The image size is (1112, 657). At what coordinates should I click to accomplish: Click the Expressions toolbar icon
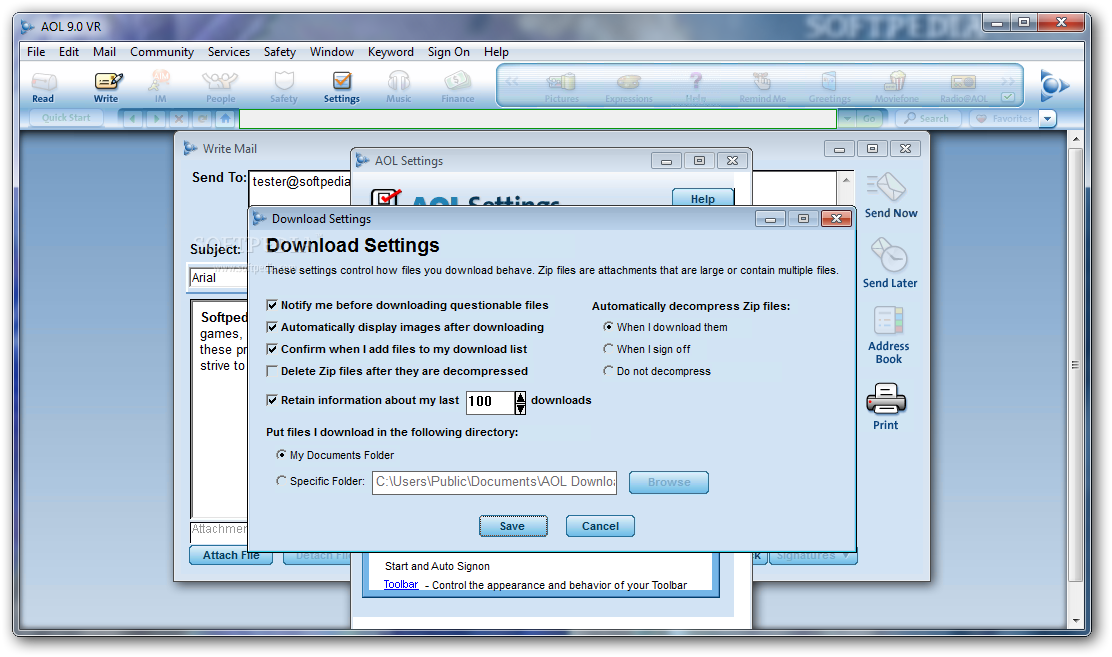[x=628, y=87]
